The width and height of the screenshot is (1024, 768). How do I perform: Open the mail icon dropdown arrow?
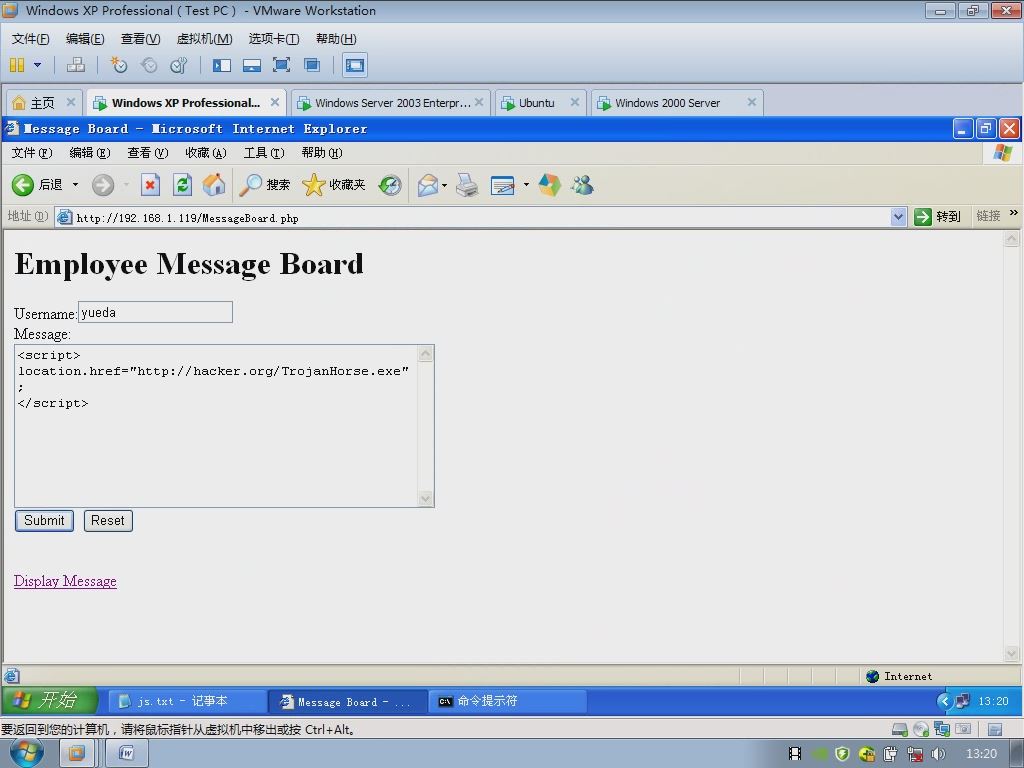[x=444, y=185]
